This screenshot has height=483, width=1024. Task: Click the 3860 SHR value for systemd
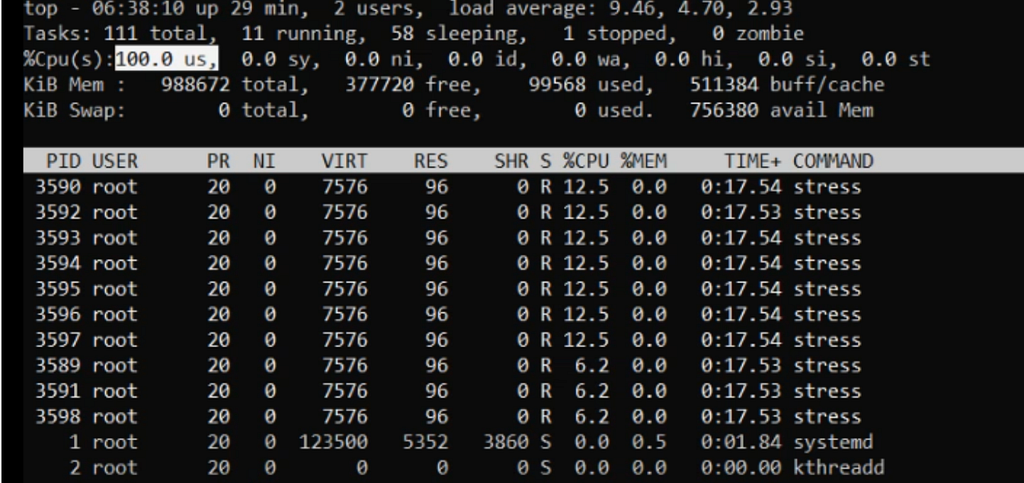(x=506, y=442)
